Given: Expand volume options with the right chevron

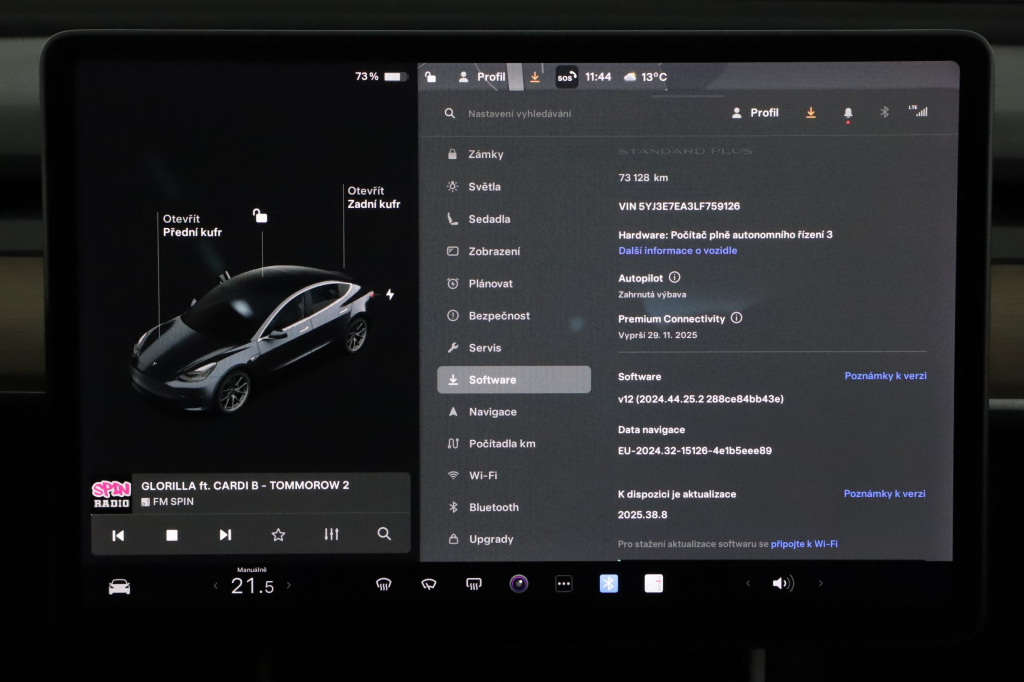Looking at the screenshot, I should [x=819, y=583].
